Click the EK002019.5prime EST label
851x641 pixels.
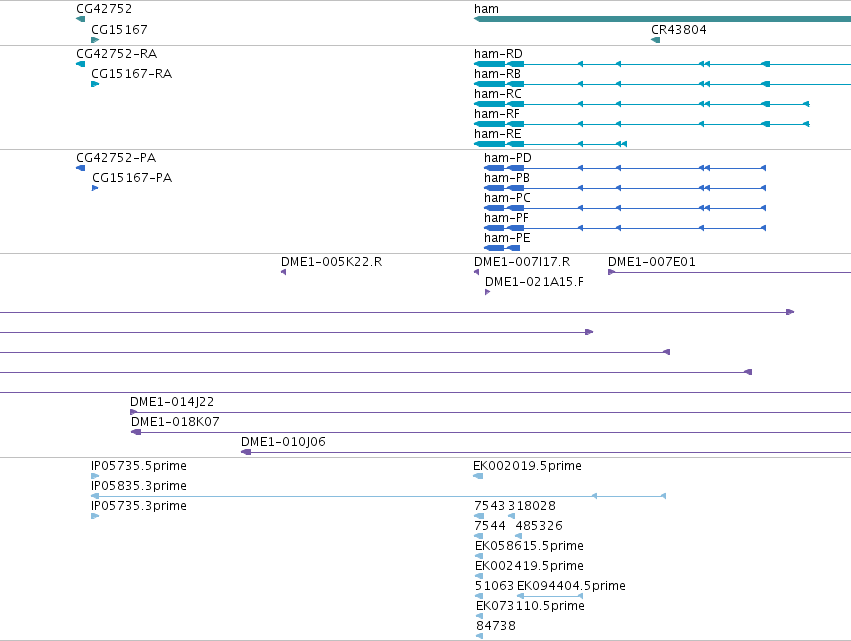(528, 466)
